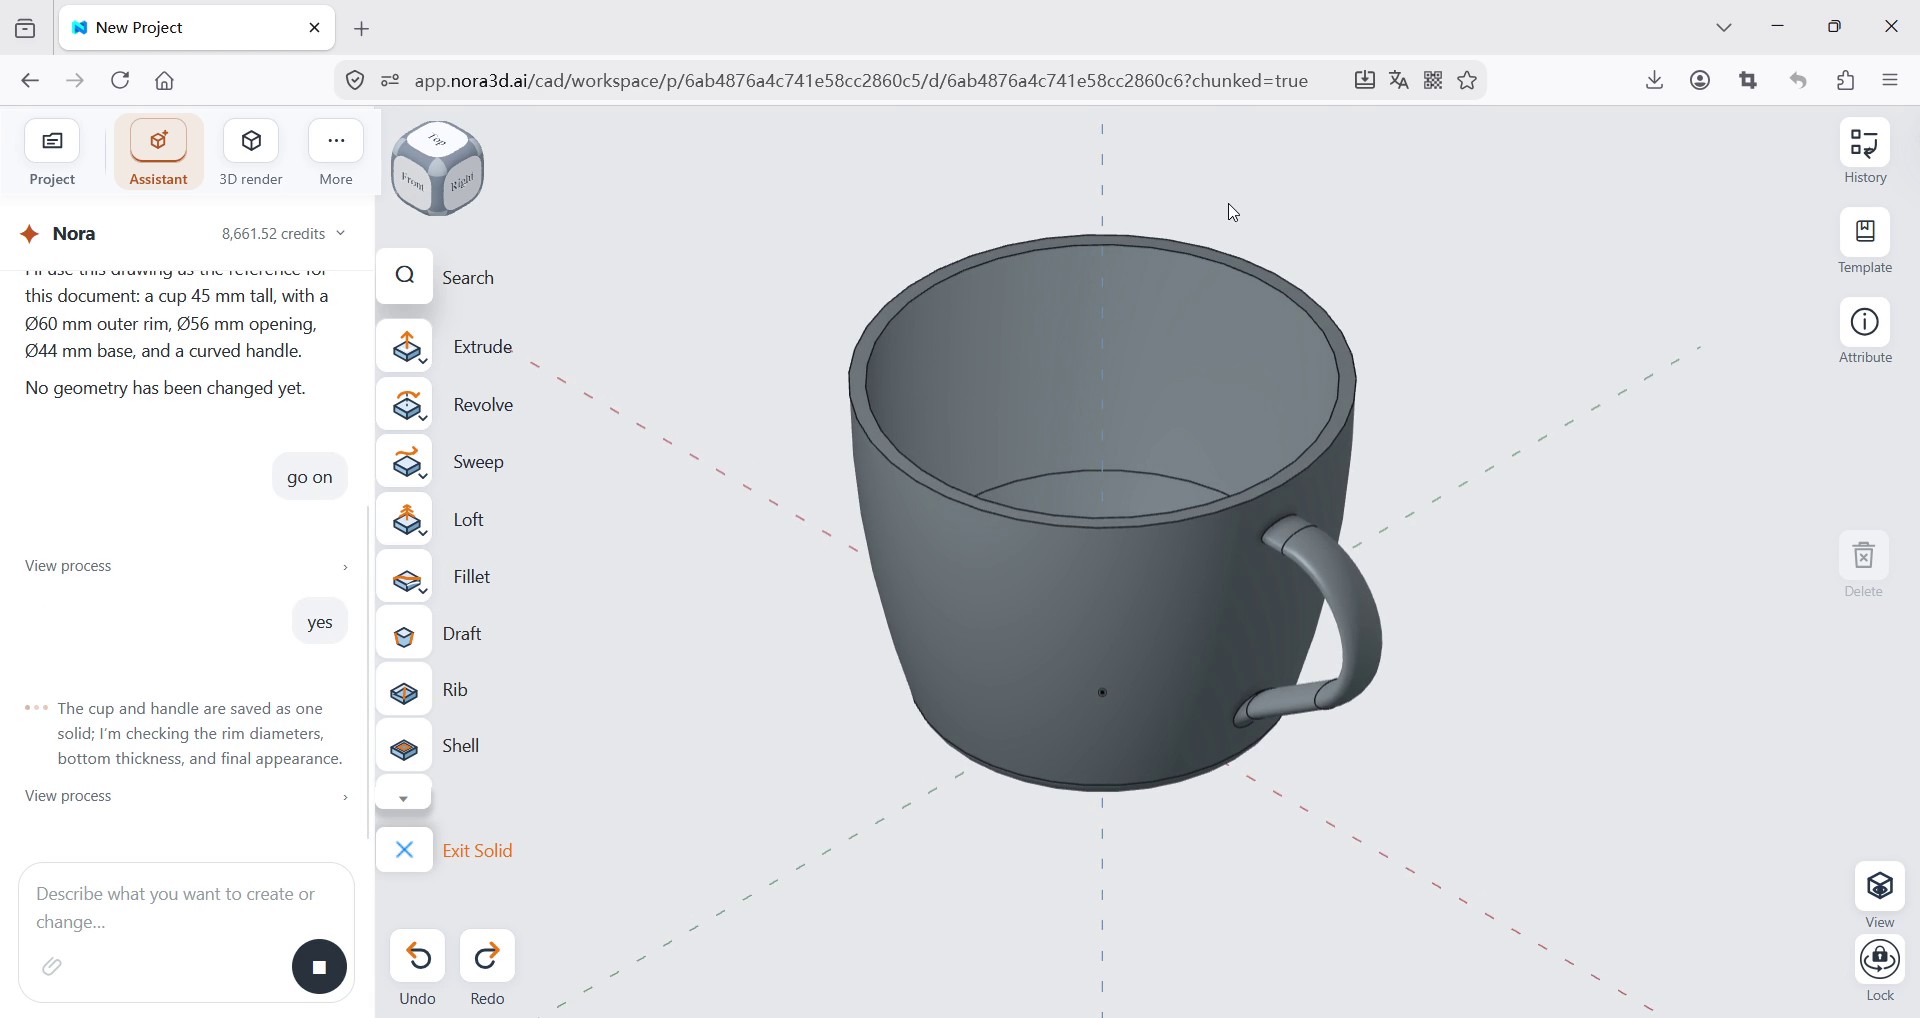The image size is (1920, 1018).
Task: Click the 'yes' chat message
Action: (320, 623)
